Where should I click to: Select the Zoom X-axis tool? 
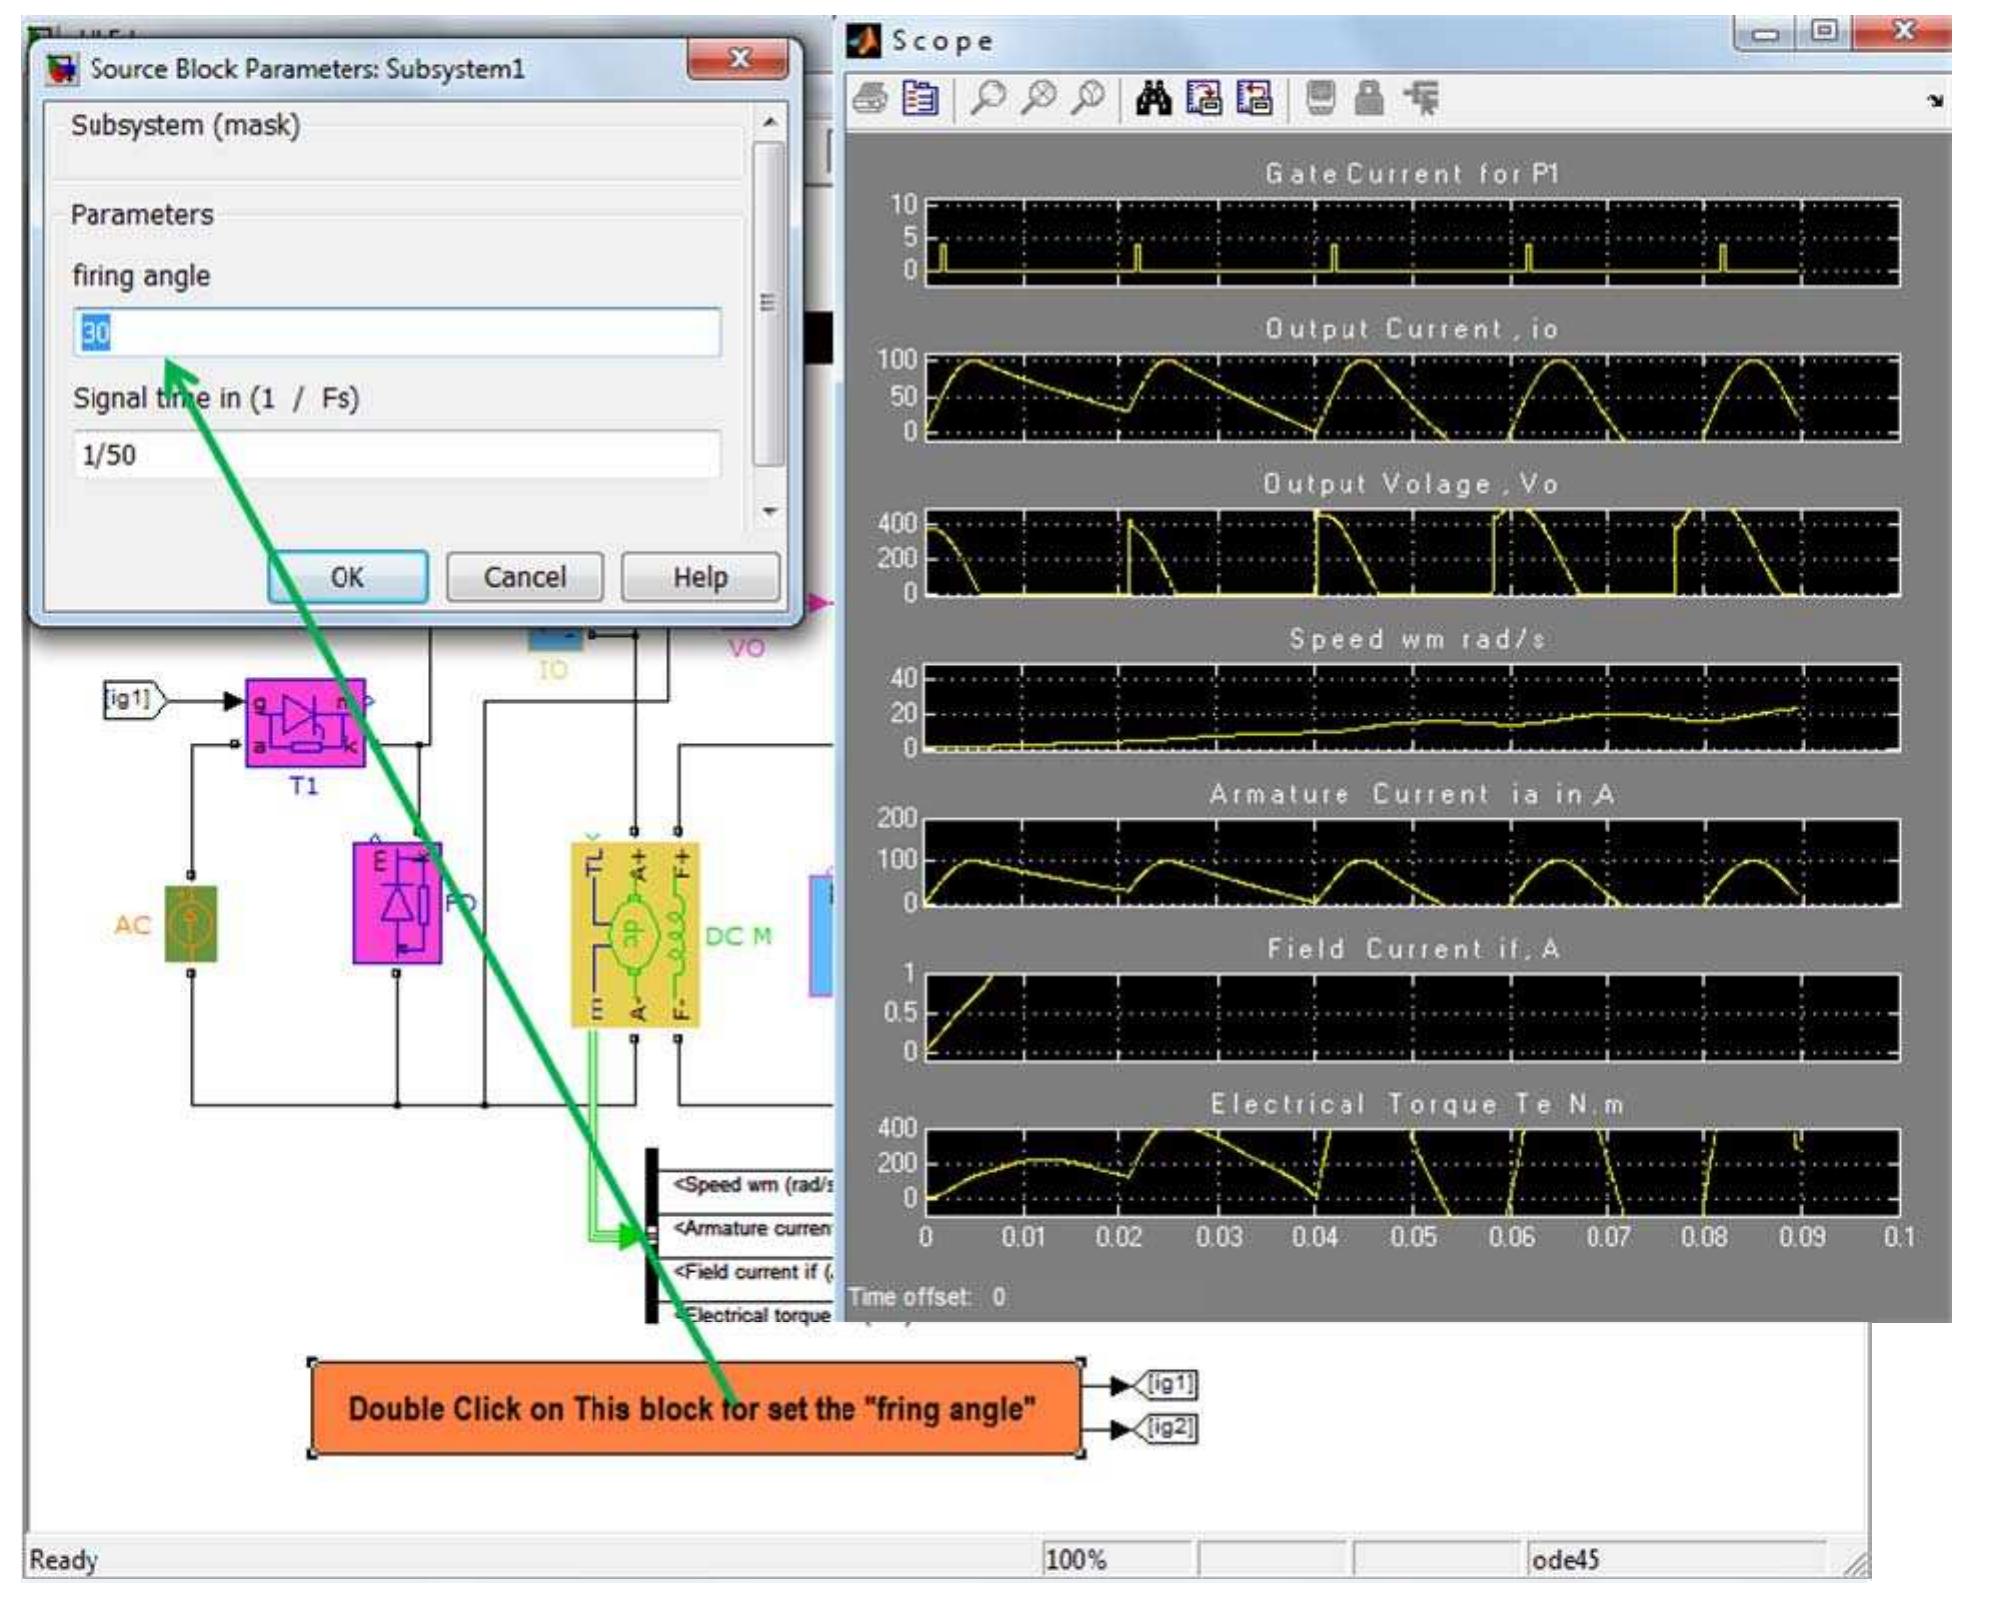1039,99
